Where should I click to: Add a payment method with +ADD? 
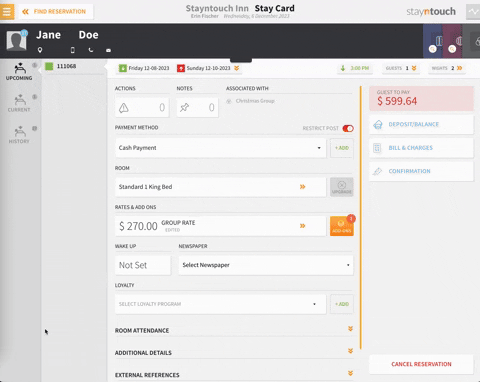(342, 148)
